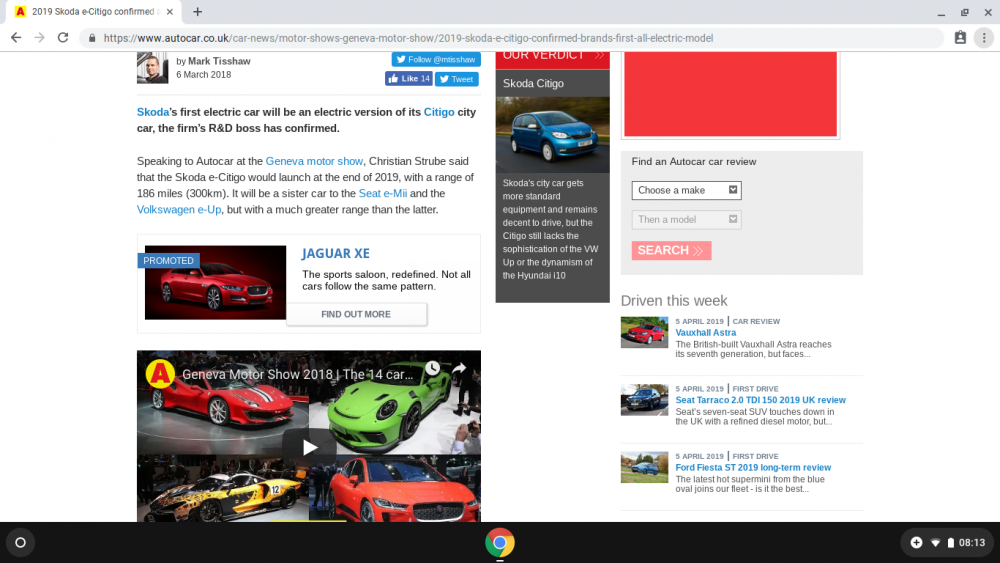Open Wi-Fi status in system tray
The width and height of the screenshot is (1000, 563).
point(936,543)
